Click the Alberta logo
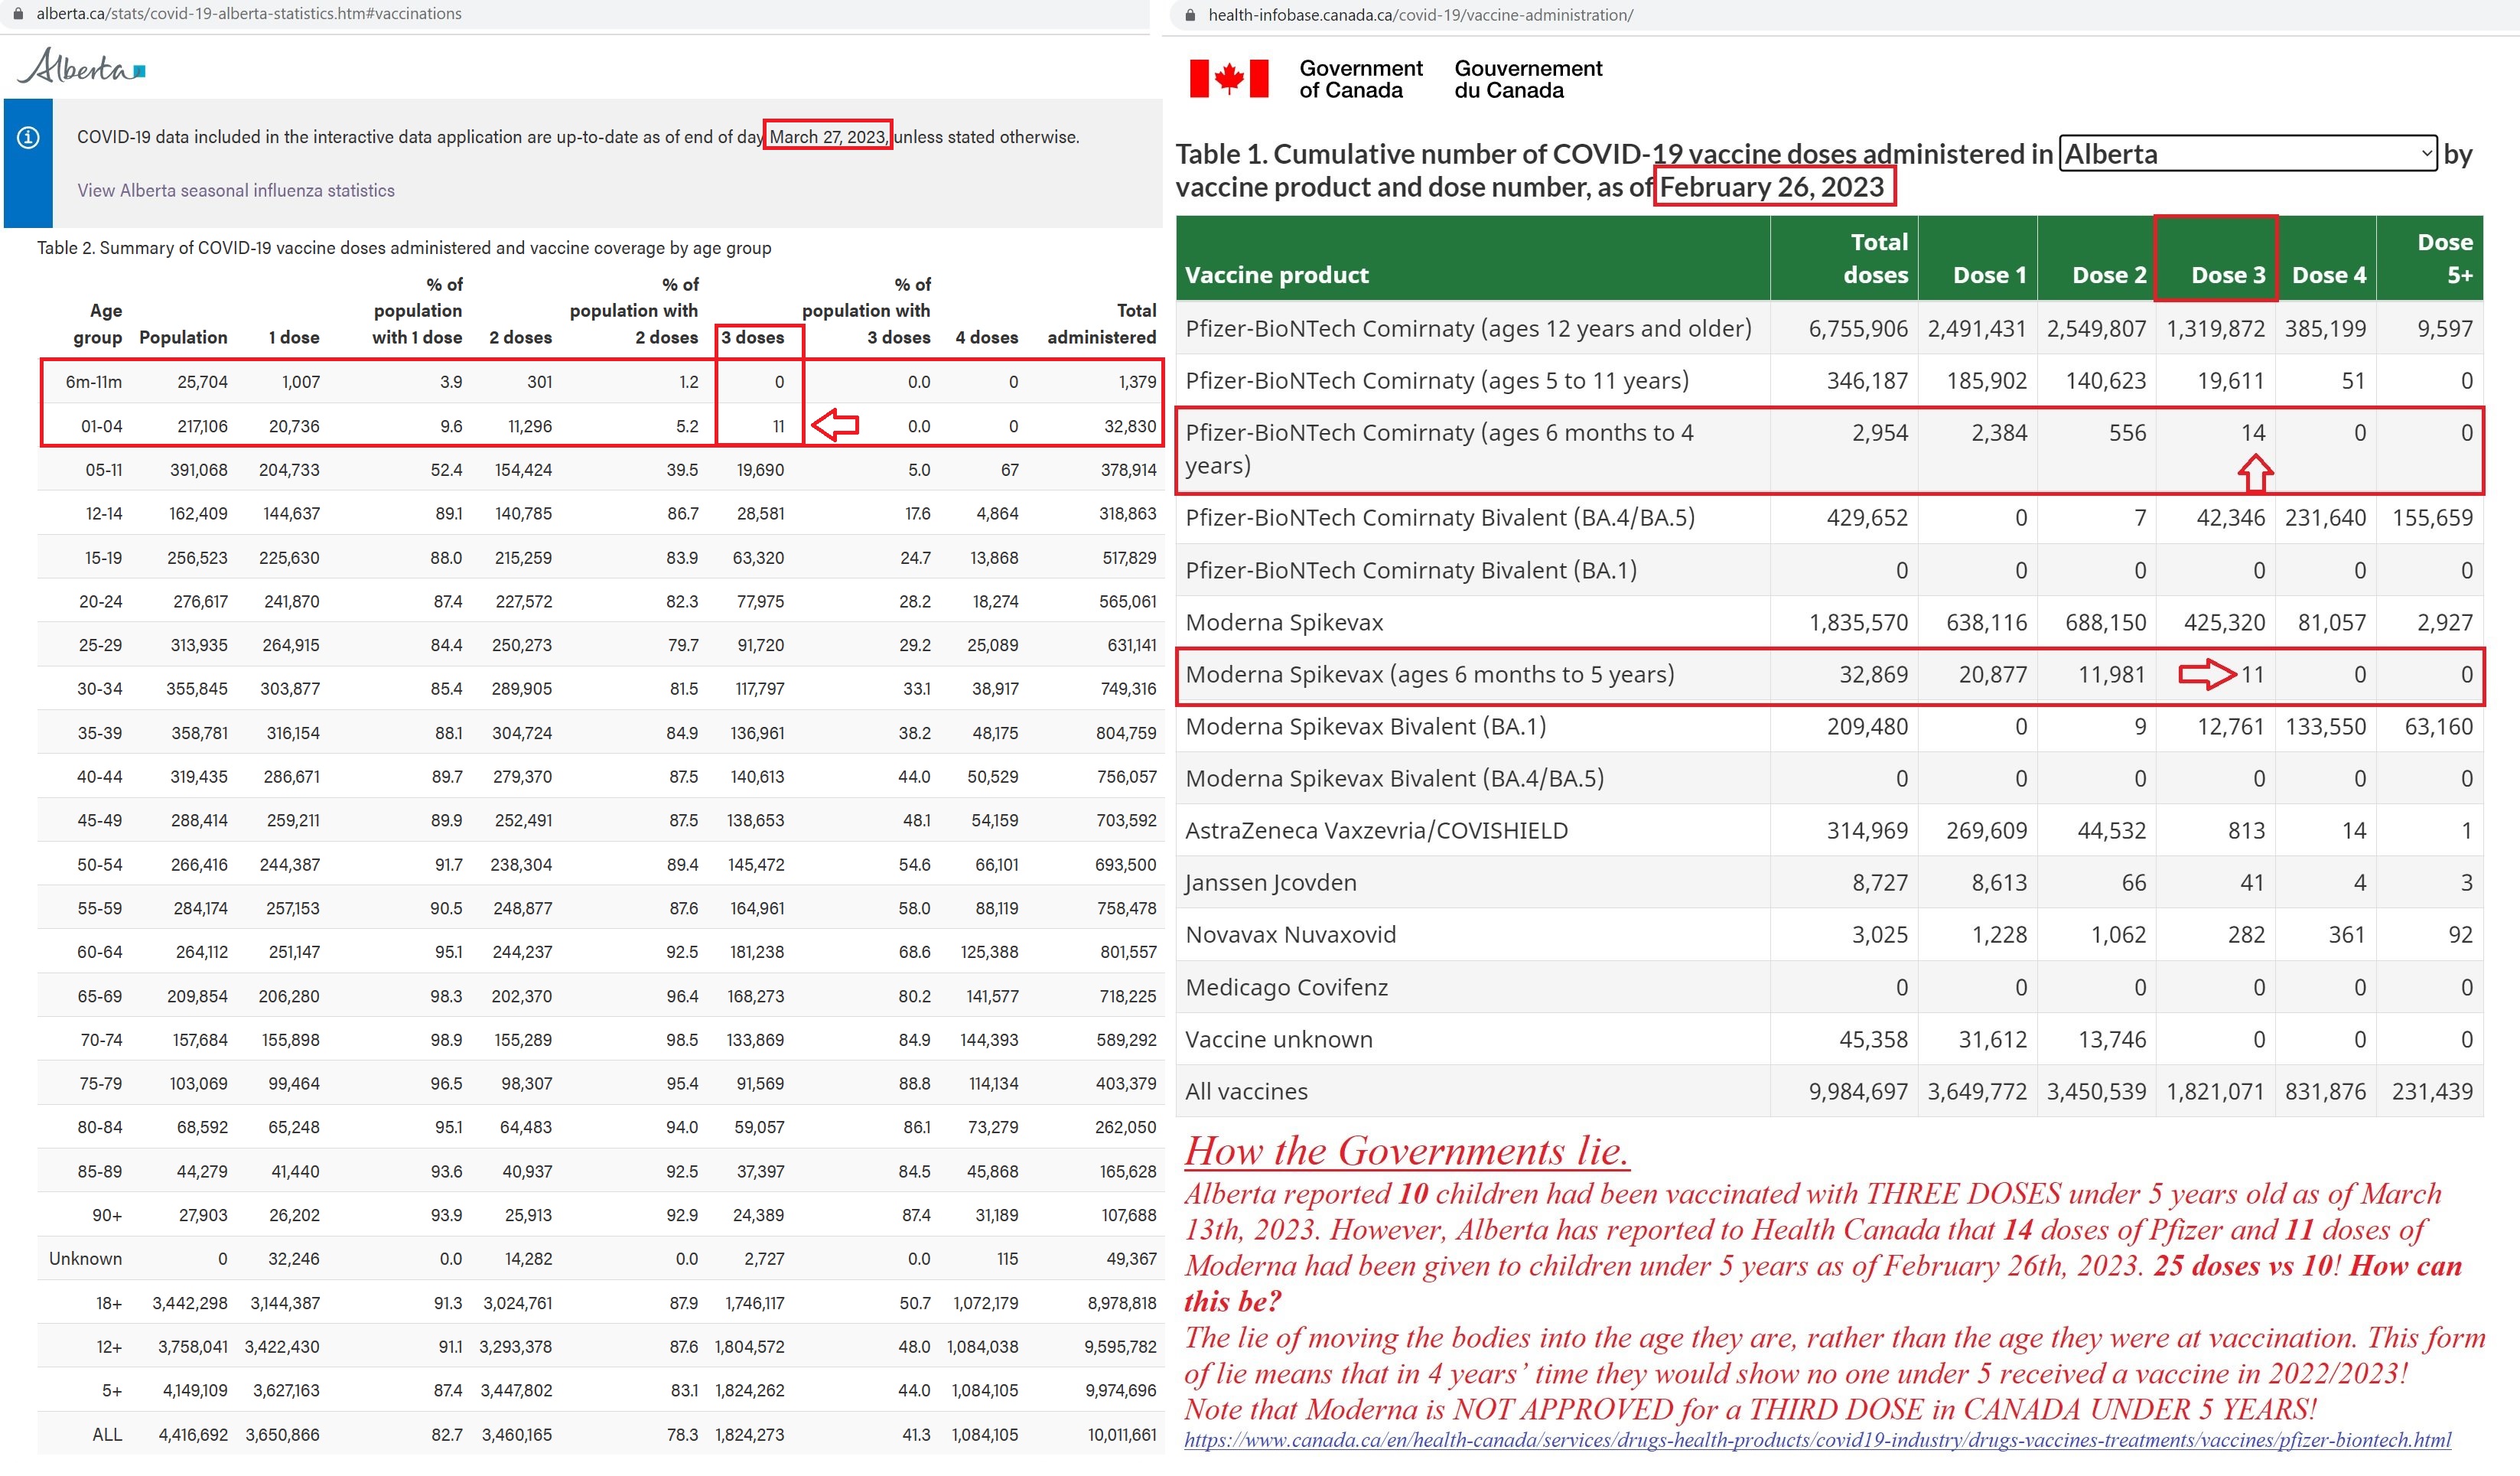This screenshot has height=1476, width=2520. 82,66
